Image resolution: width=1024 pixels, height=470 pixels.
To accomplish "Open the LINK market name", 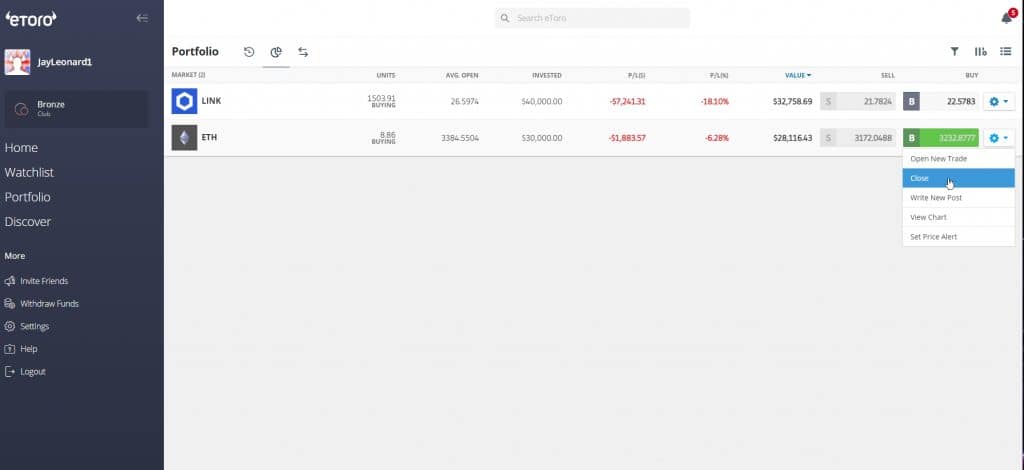I will pos(211,101).
